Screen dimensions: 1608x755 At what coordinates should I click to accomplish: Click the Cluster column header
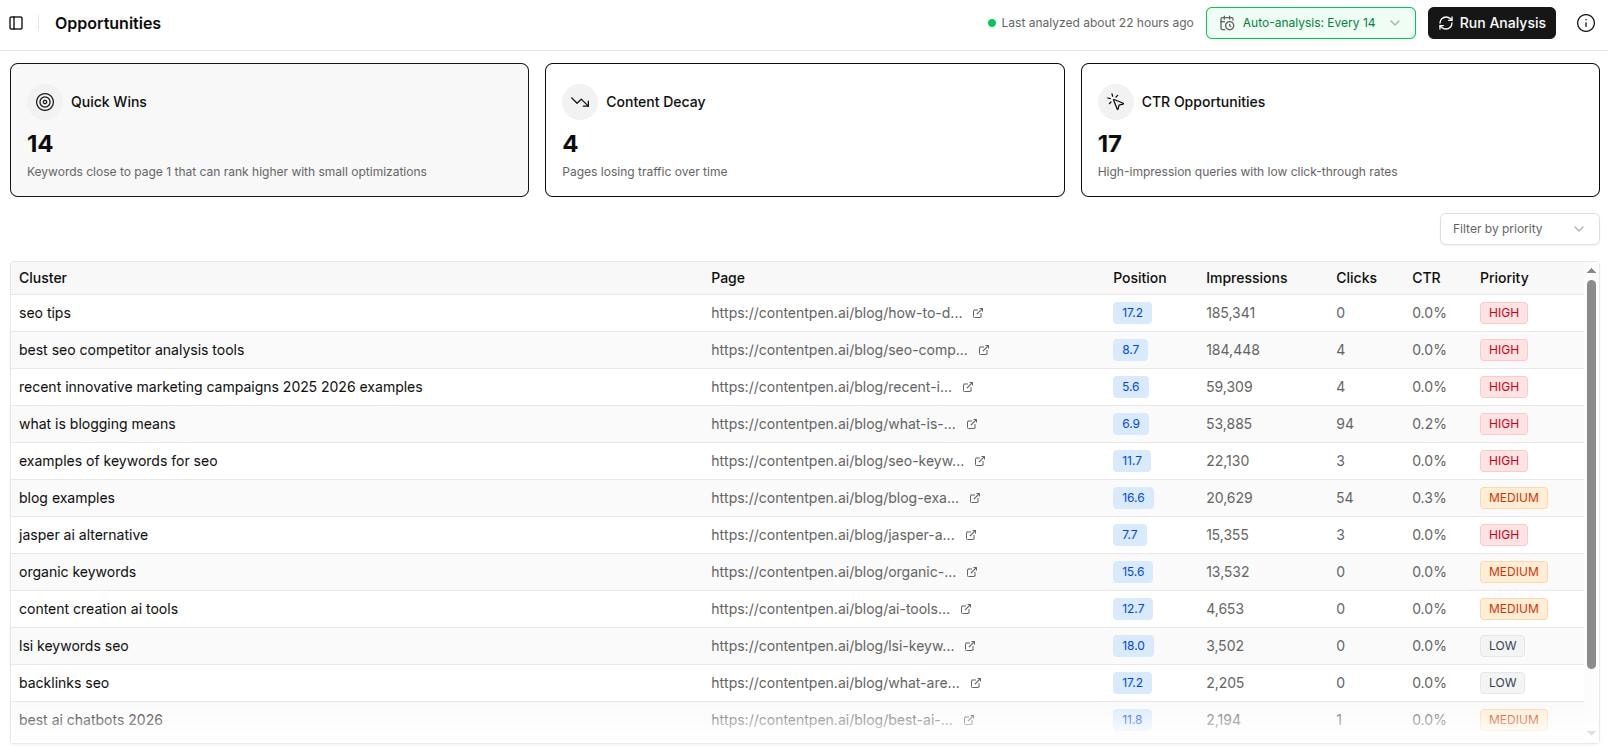pyautogui.click(x=43, y=278)
